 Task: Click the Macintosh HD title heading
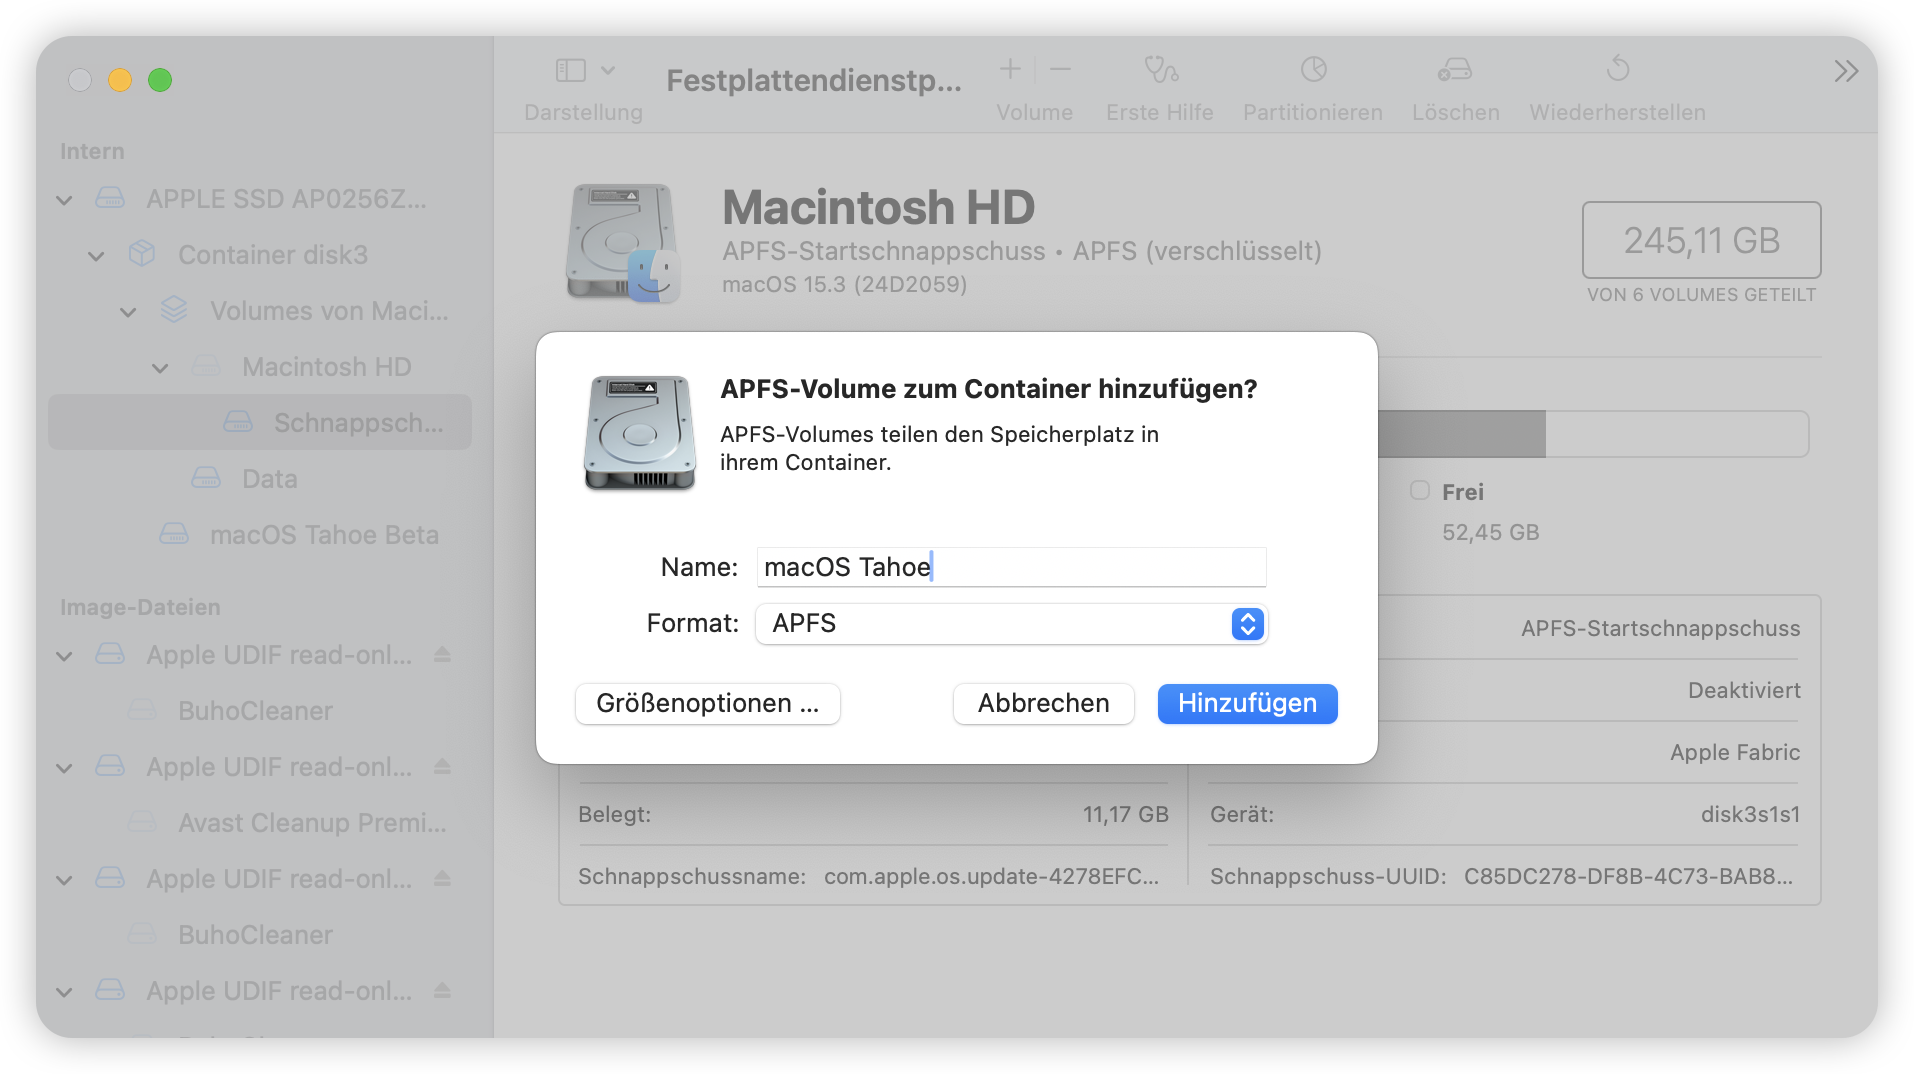click(878, 208)
